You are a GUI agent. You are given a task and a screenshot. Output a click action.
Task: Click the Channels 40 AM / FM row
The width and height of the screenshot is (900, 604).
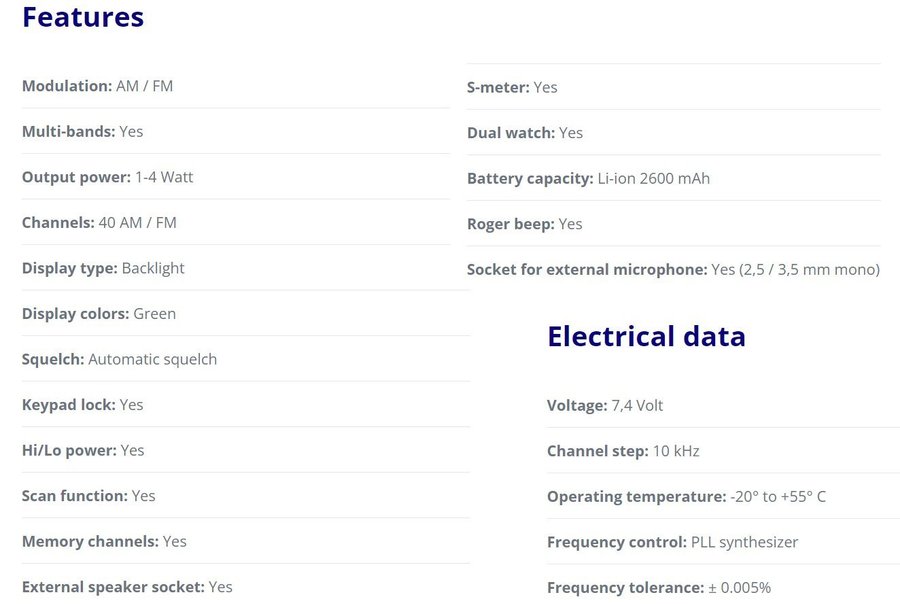(x=99, y=222)
